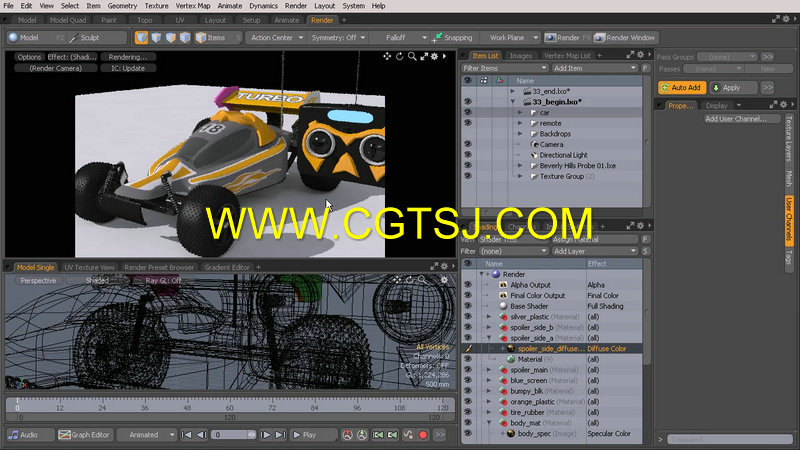Open the Animated keying dropdown
This screenshot has height=450, width=800.
[147, 435]
